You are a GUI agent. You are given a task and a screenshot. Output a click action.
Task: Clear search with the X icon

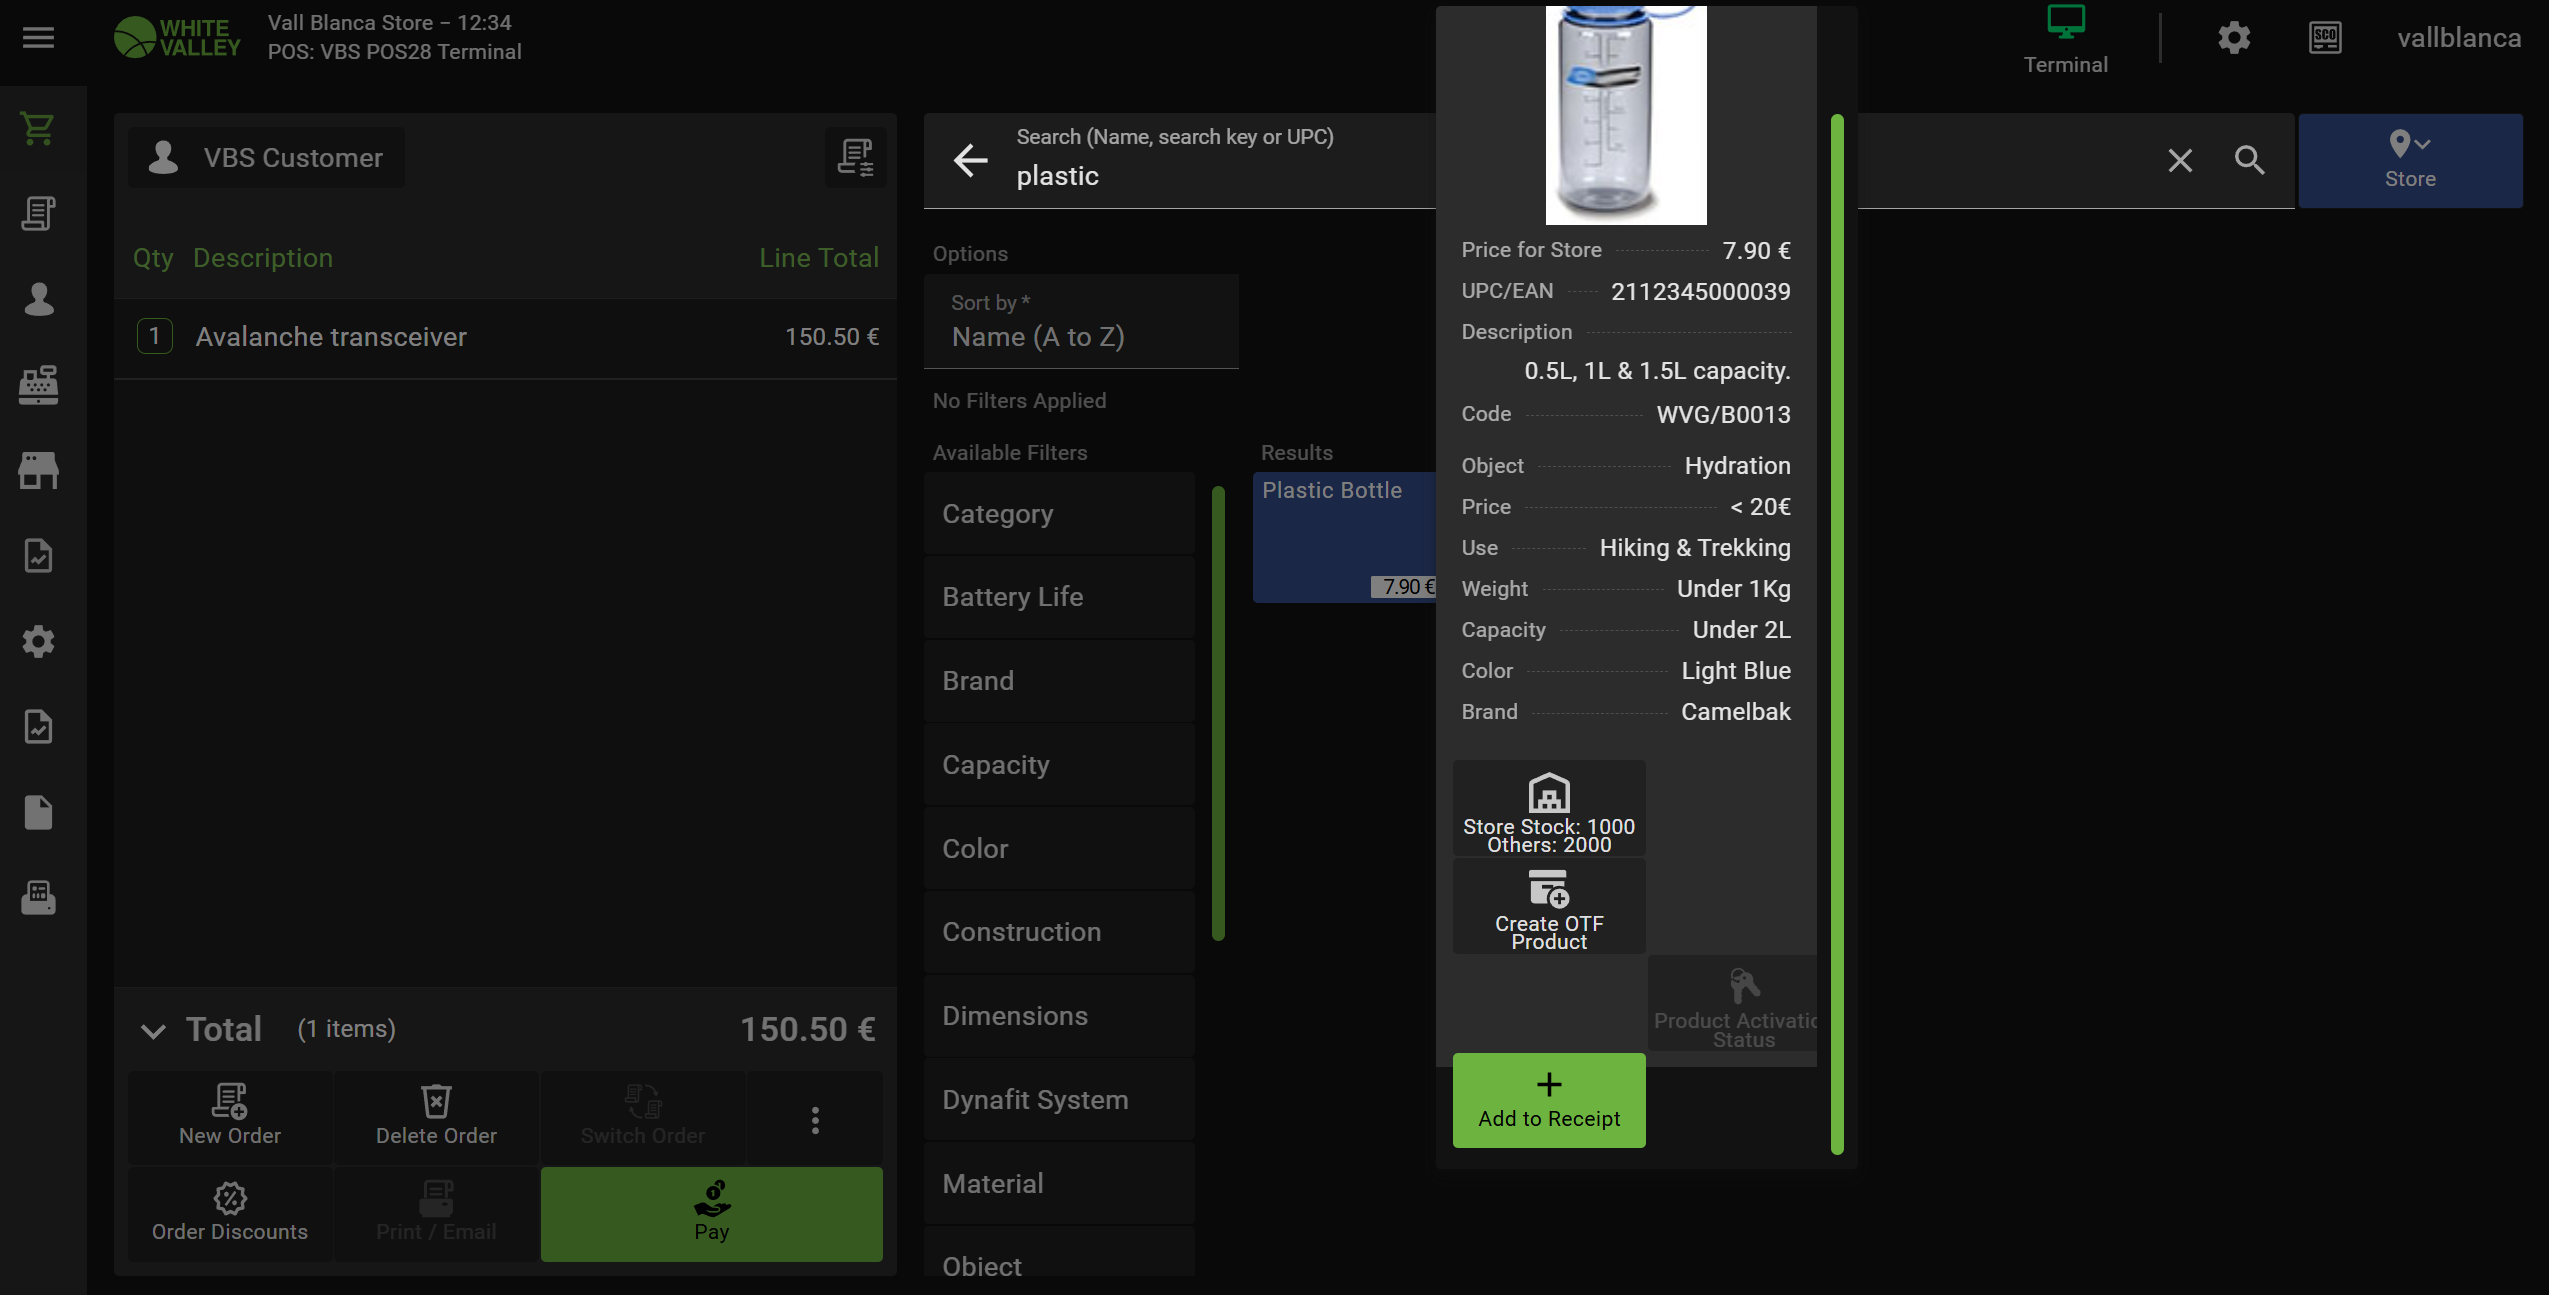(x=2180, y=160)
